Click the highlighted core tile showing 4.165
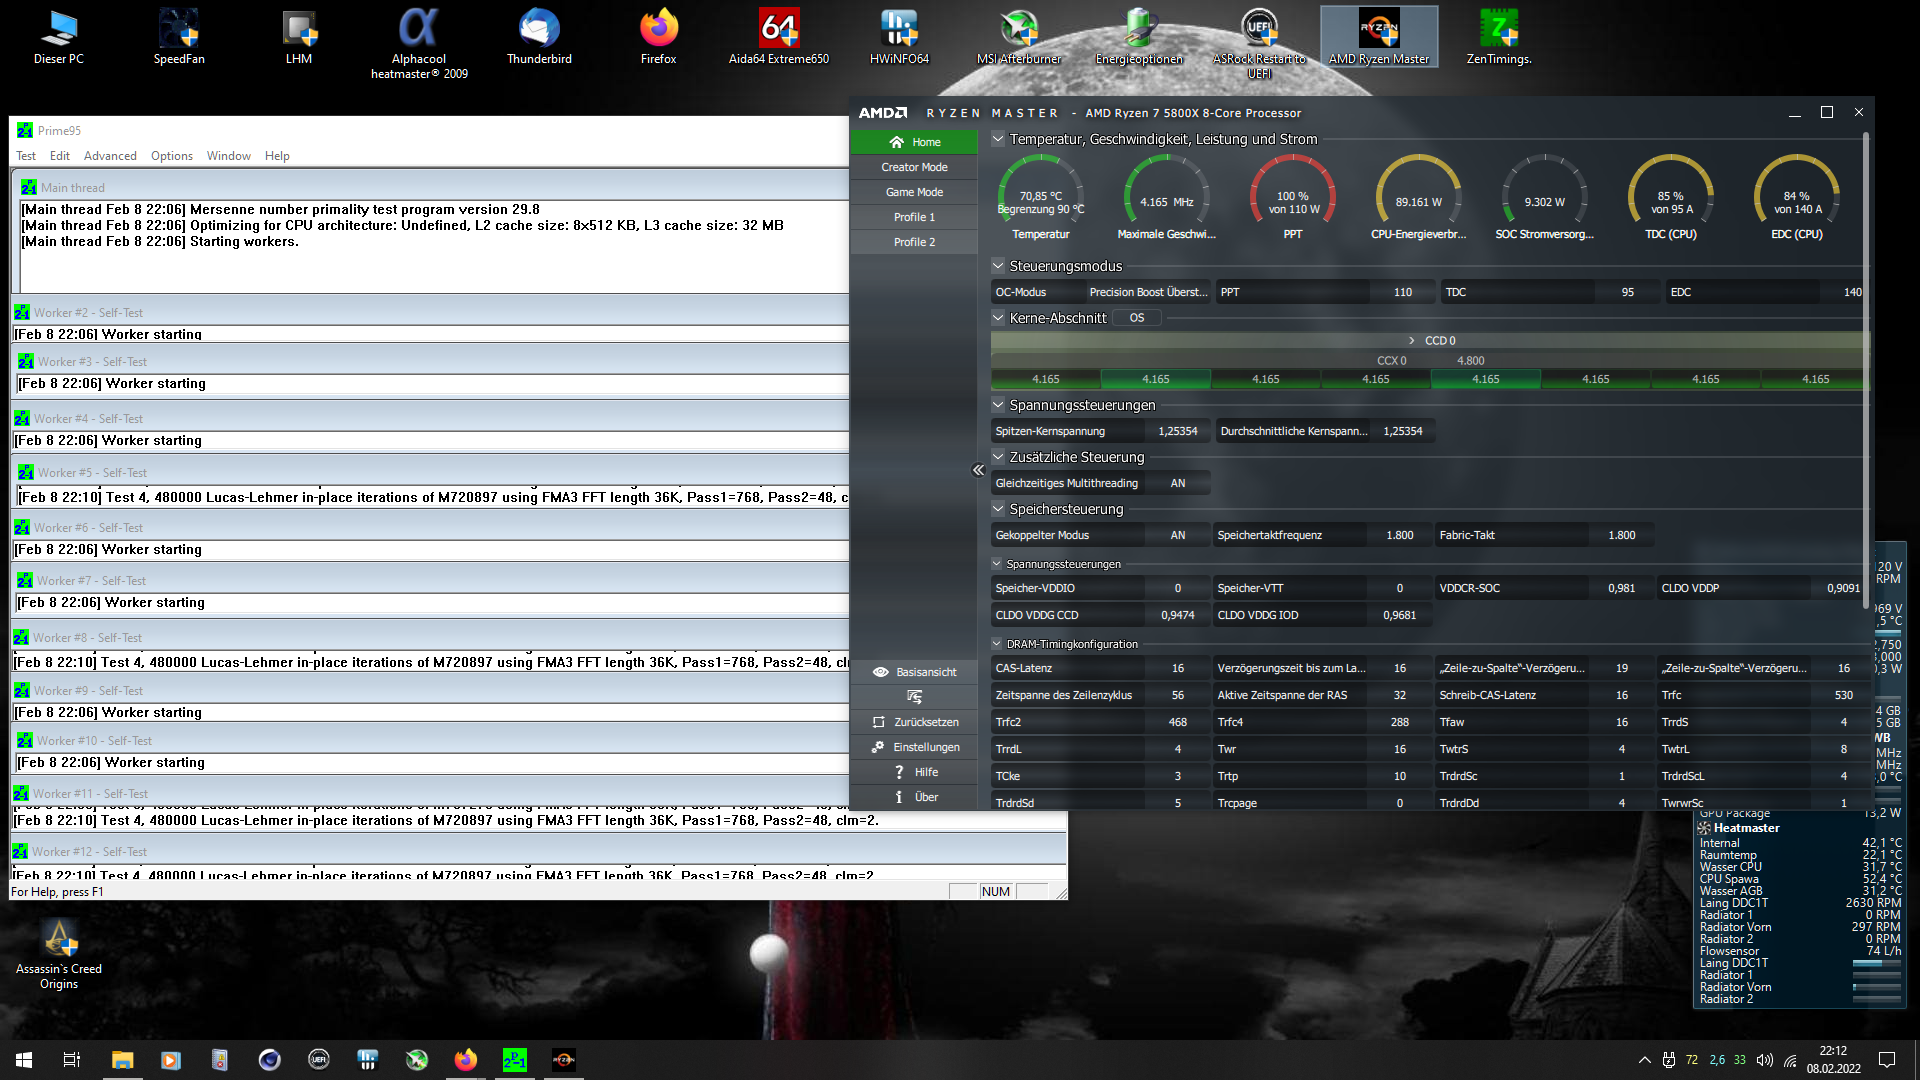 coord(1155,379)
